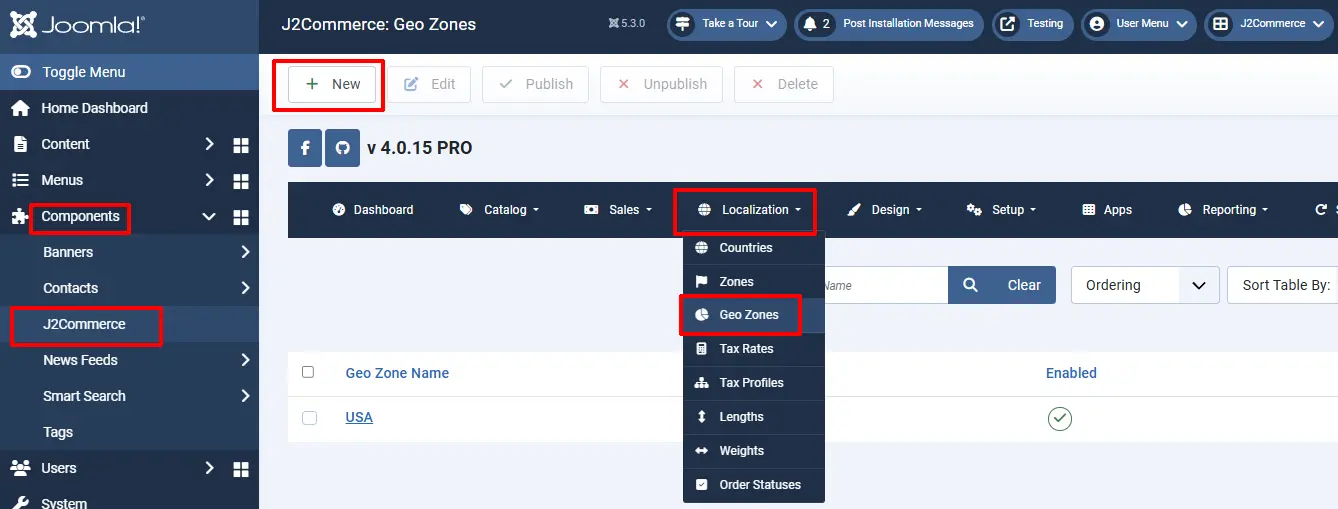Select Weights in Localization menu
Image resolution: width=1338 pixels, height=509 pixels.
click(x=754, y=451)
